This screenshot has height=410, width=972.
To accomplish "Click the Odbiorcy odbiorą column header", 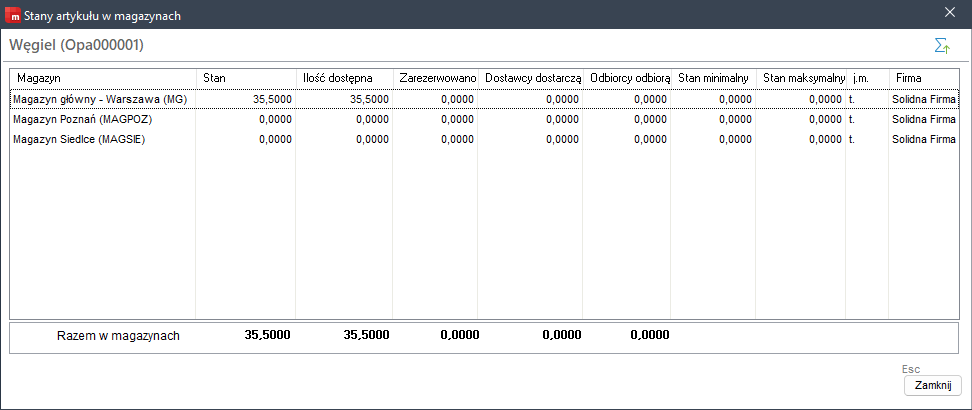I will point(627,79).
